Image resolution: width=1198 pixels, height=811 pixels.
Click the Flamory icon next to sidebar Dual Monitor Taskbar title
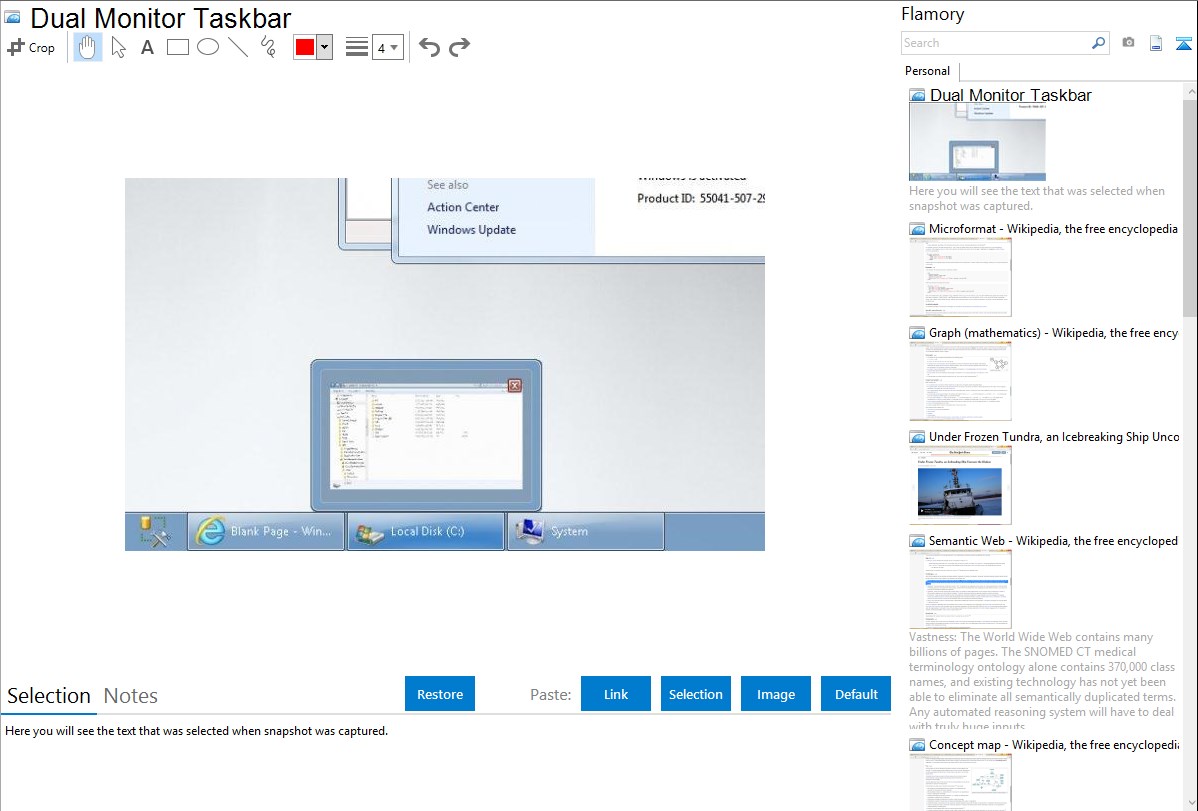[x=918, y=96]
